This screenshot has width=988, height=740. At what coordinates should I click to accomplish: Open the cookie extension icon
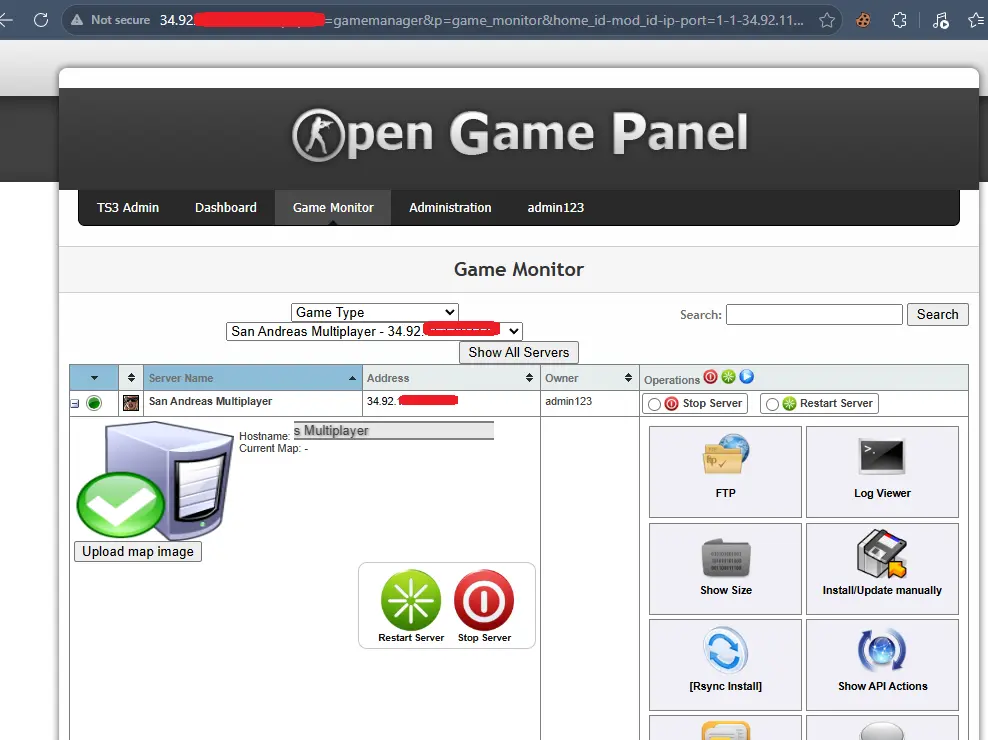click(863, 20)
